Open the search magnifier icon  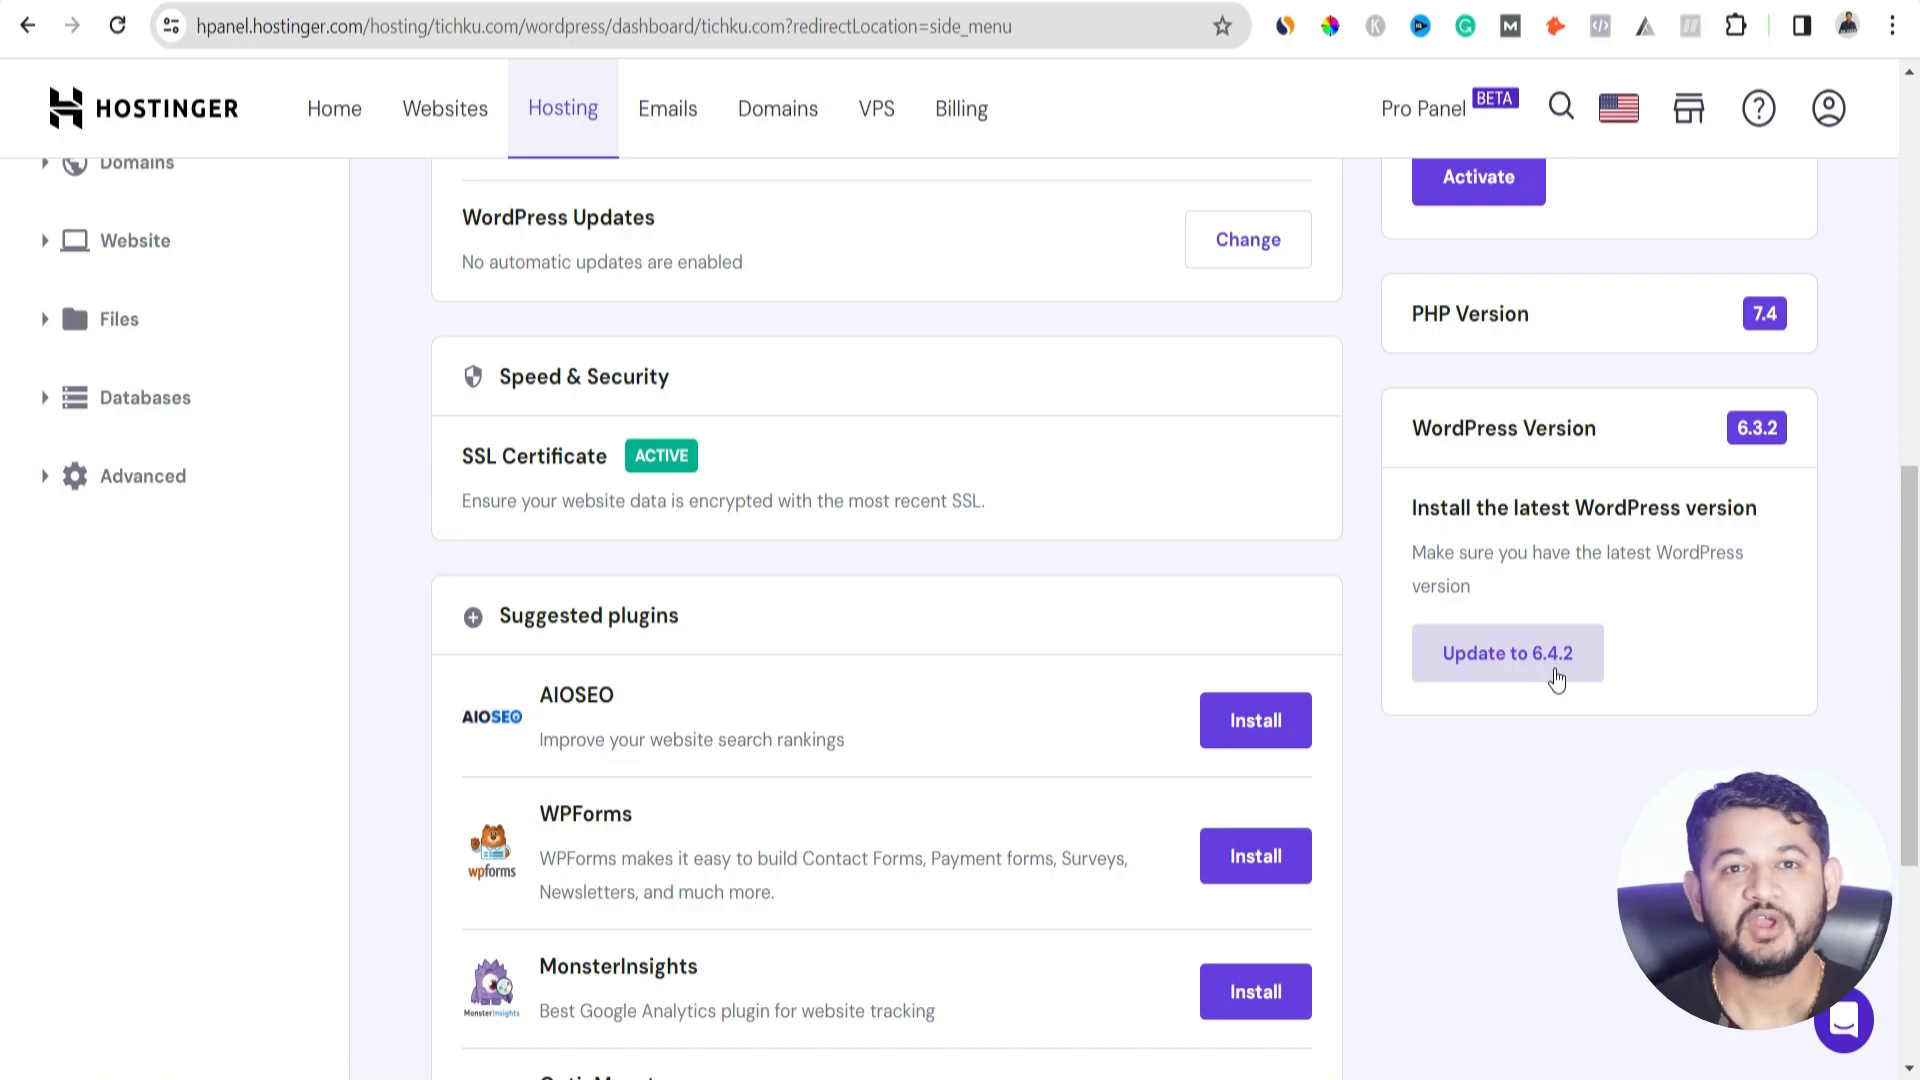click(x=1561, y=107)
